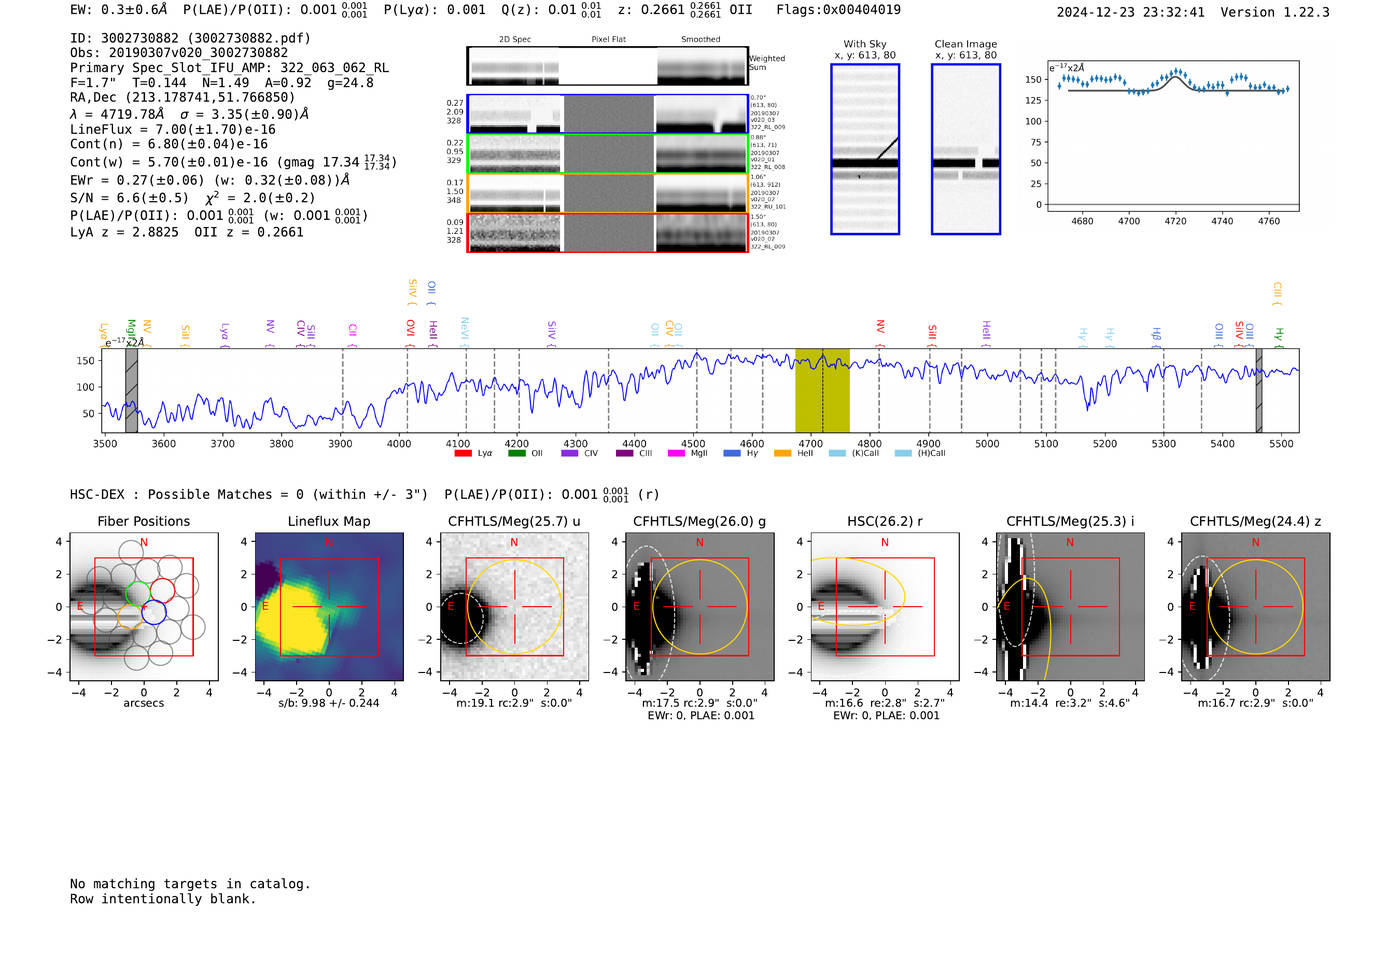
Task: Click the Clean Image cutout
Action: [966, 149]
